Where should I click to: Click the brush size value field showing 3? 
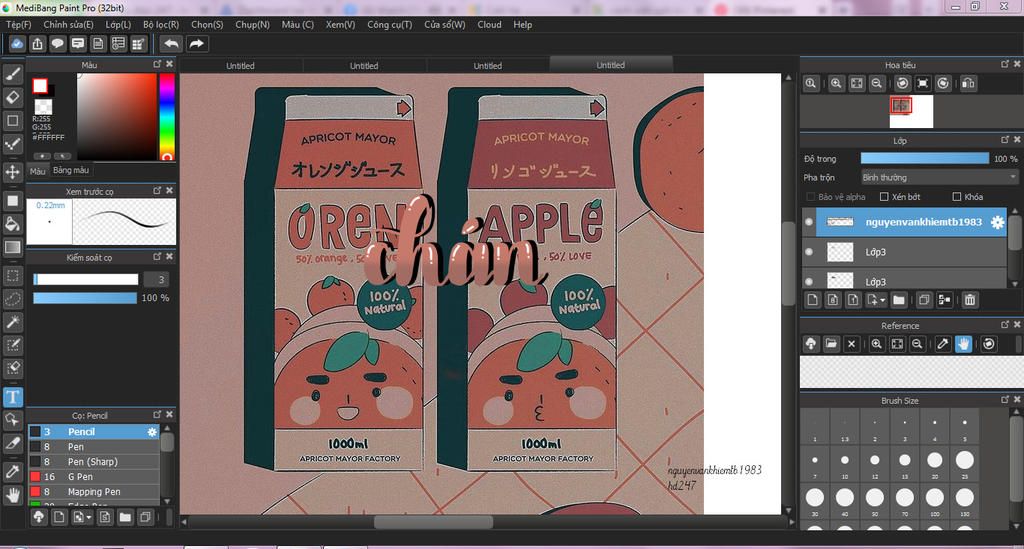[157, 279]
